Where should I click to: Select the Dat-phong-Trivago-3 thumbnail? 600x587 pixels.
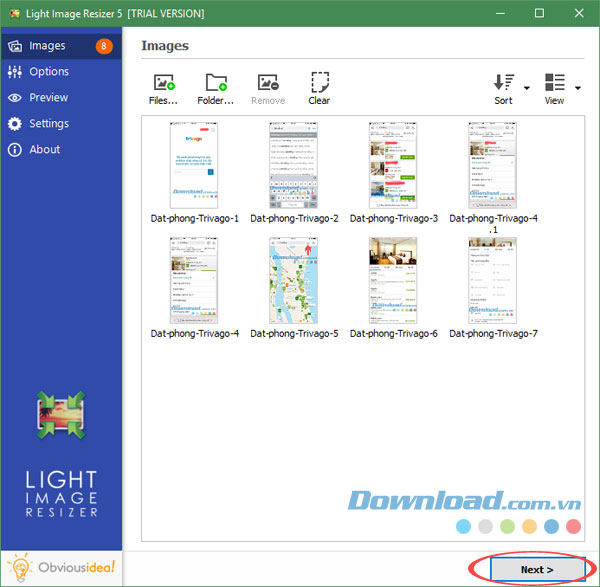[393, 165]
